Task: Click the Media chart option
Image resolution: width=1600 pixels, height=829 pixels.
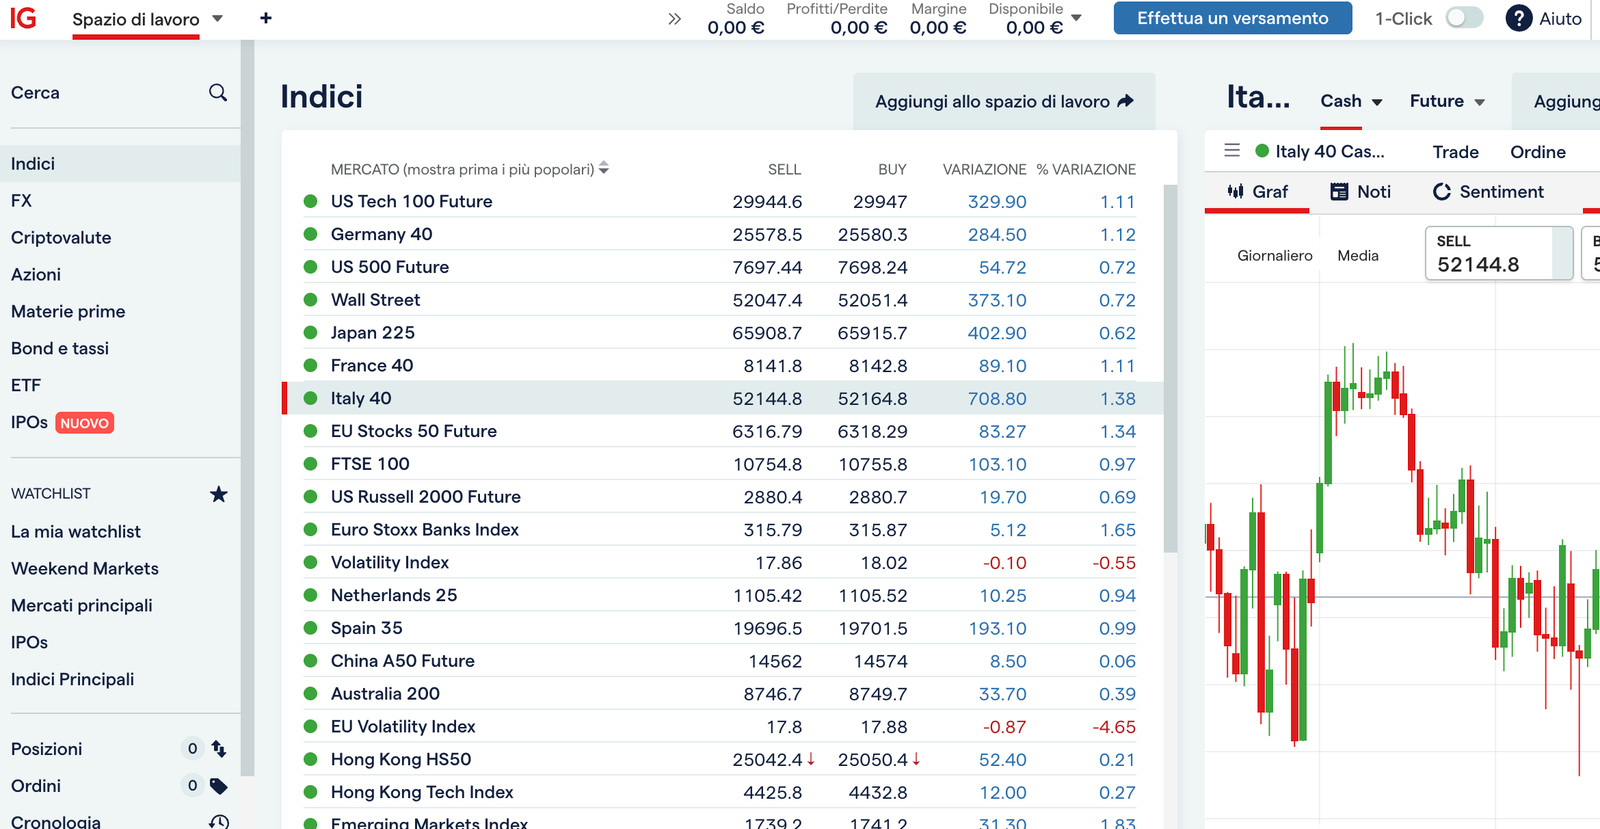Action: pos(1358,256)
